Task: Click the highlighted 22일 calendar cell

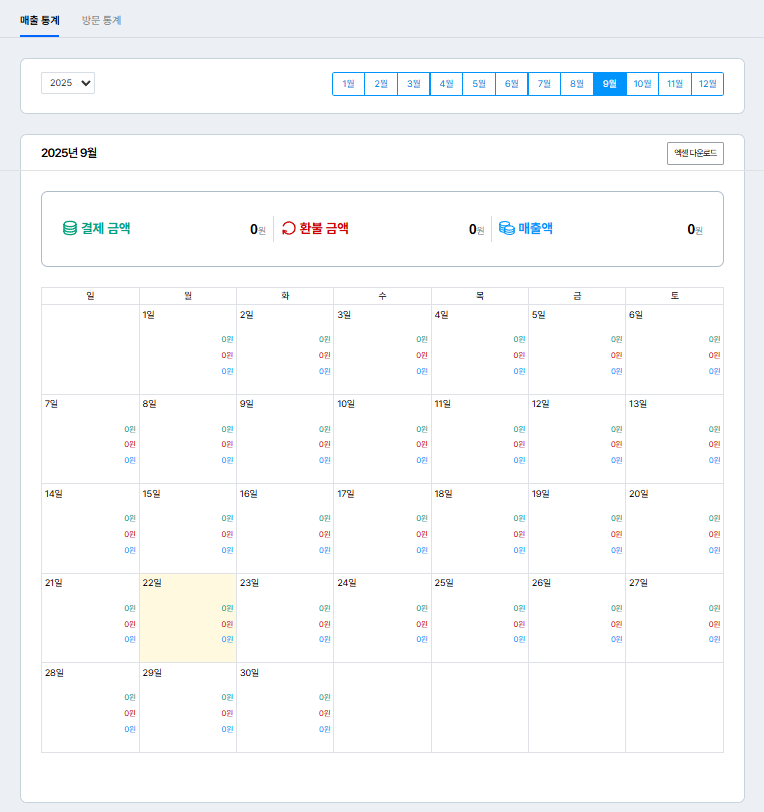Action: 187,617
